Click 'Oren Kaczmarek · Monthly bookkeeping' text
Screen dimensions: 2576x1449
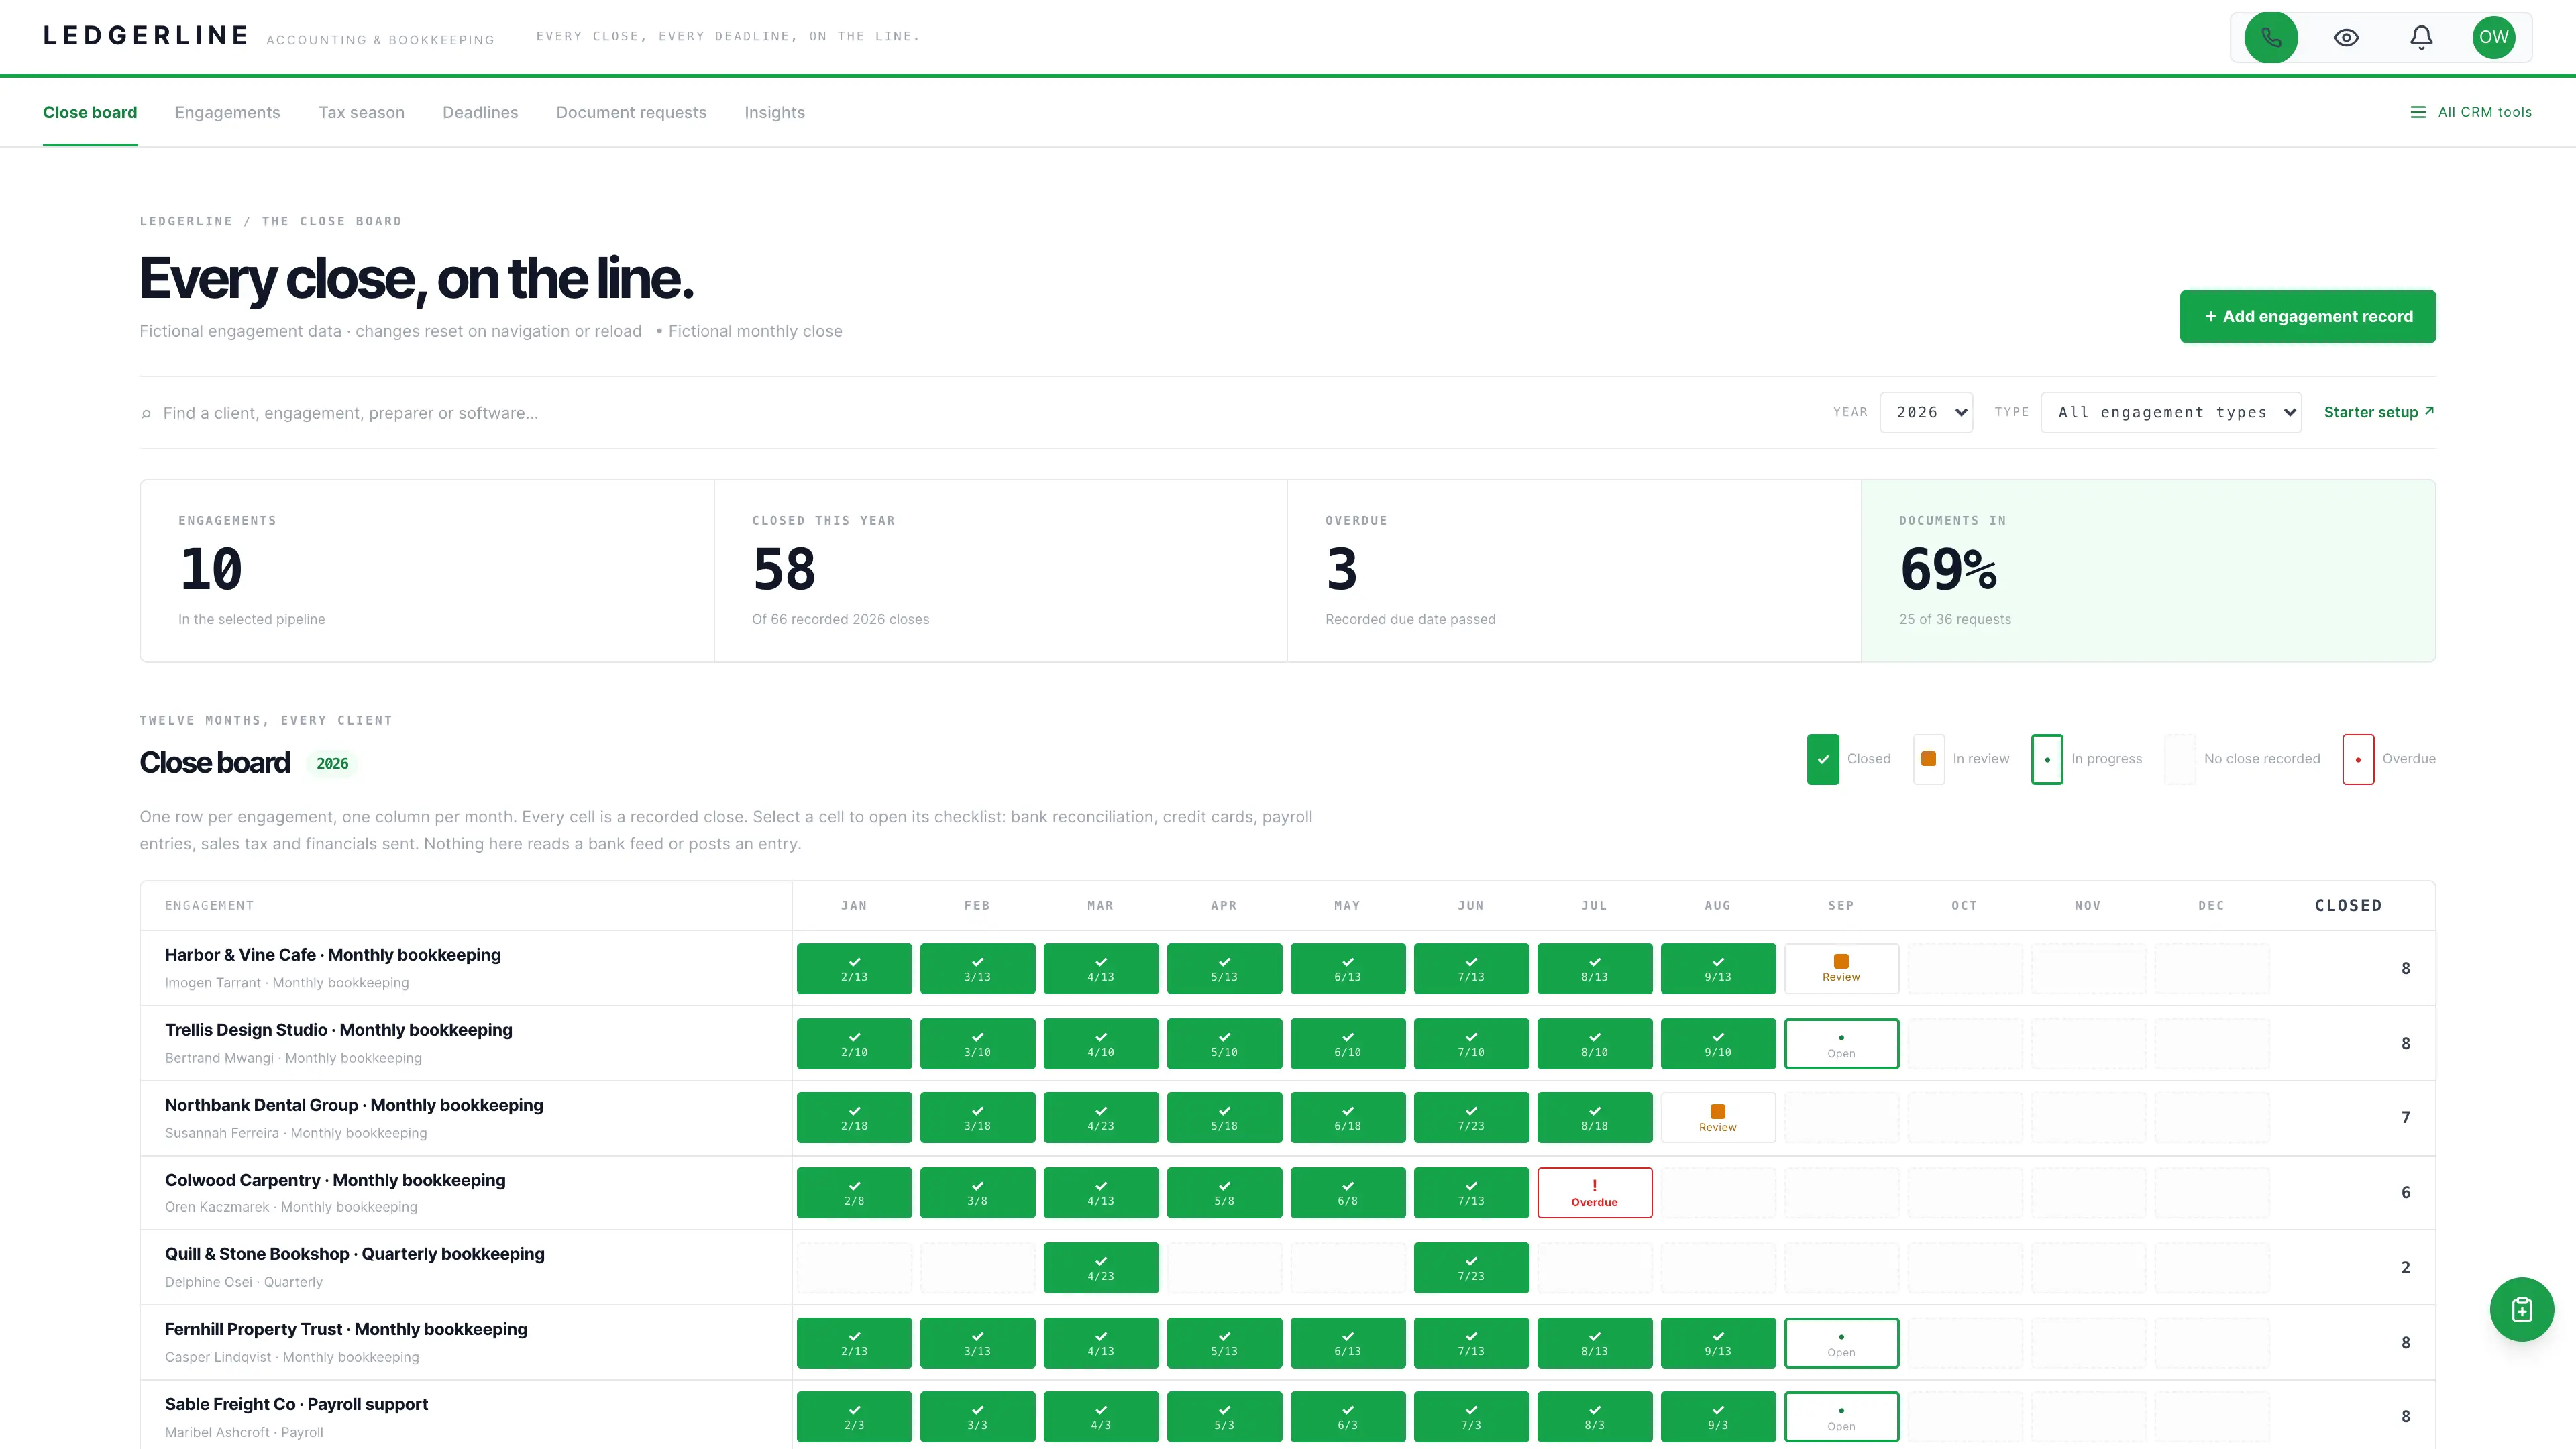coord(291,1207)
